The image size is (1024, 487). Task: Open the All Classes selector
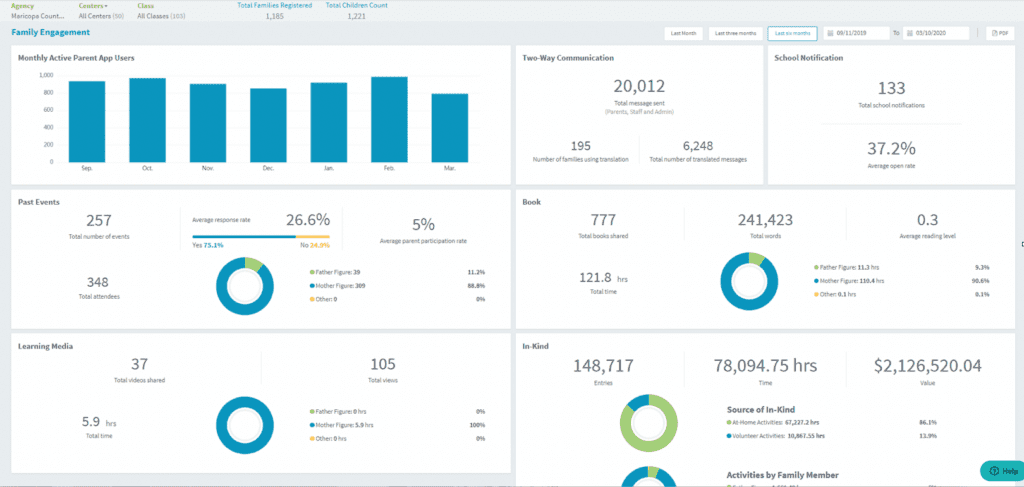click(x=161, y=16)
